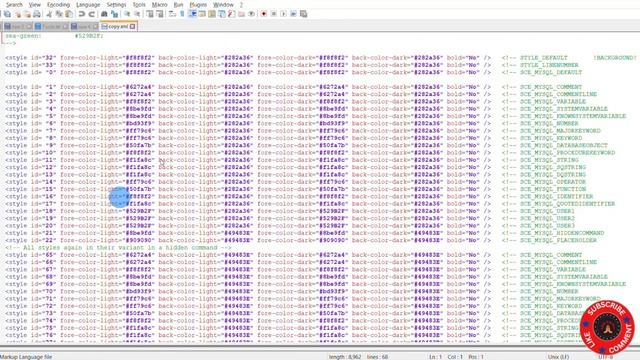
Task: Click the Redo arrow icon
Action: point(92,14)
